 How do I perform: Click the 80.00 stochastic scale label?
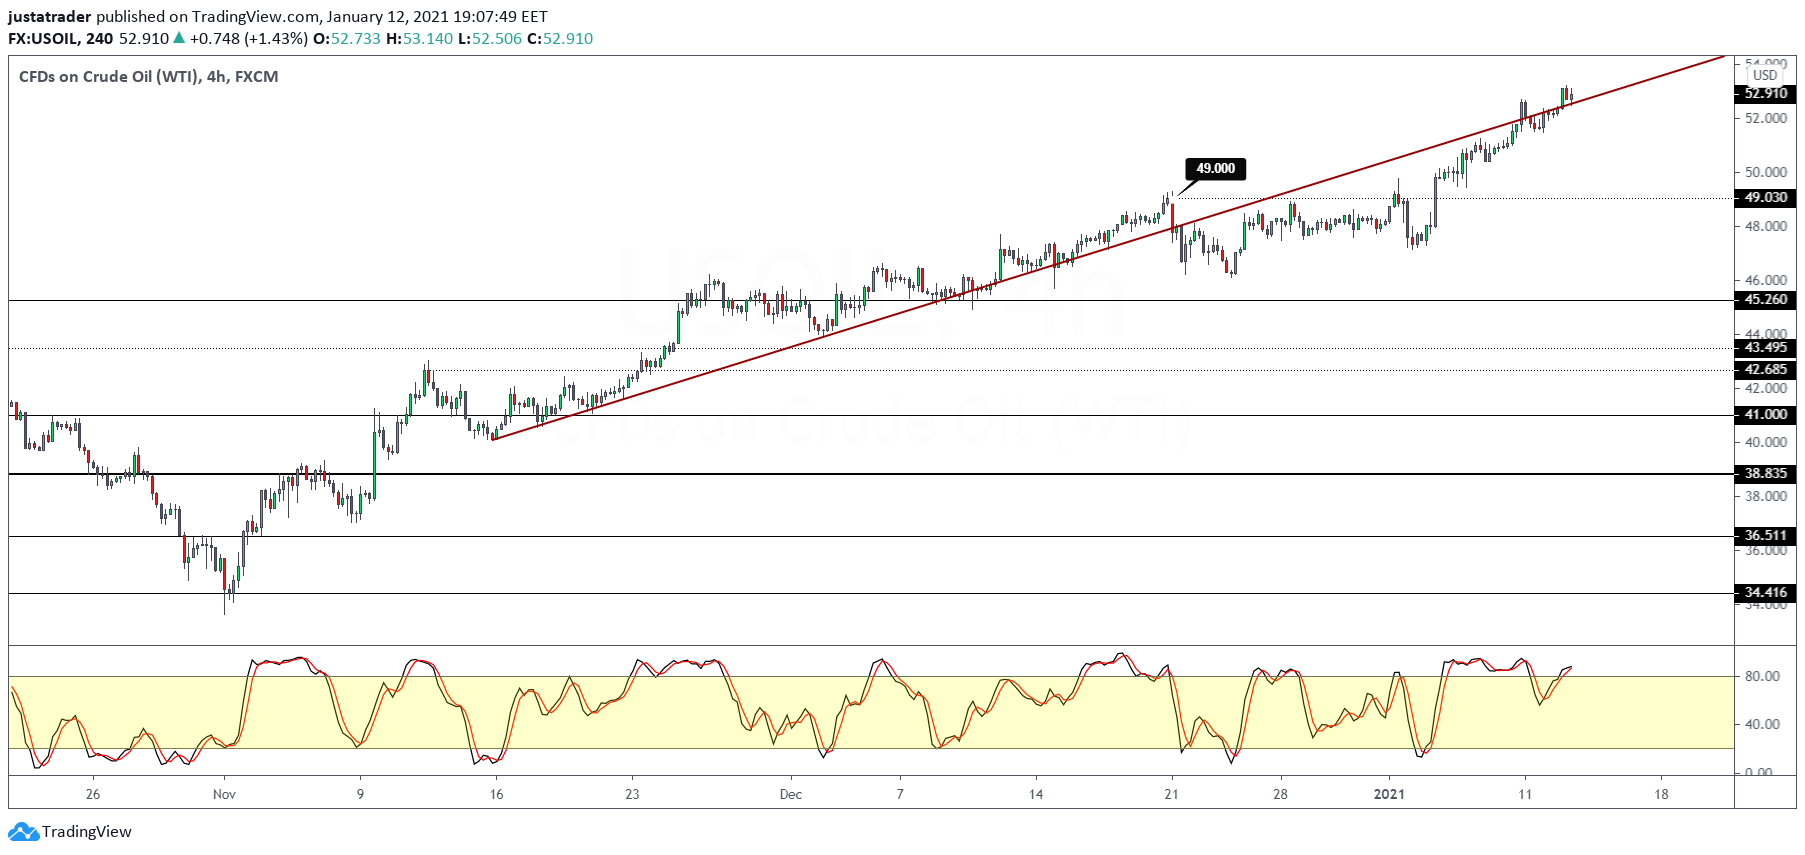click(x=1761, y=676)
